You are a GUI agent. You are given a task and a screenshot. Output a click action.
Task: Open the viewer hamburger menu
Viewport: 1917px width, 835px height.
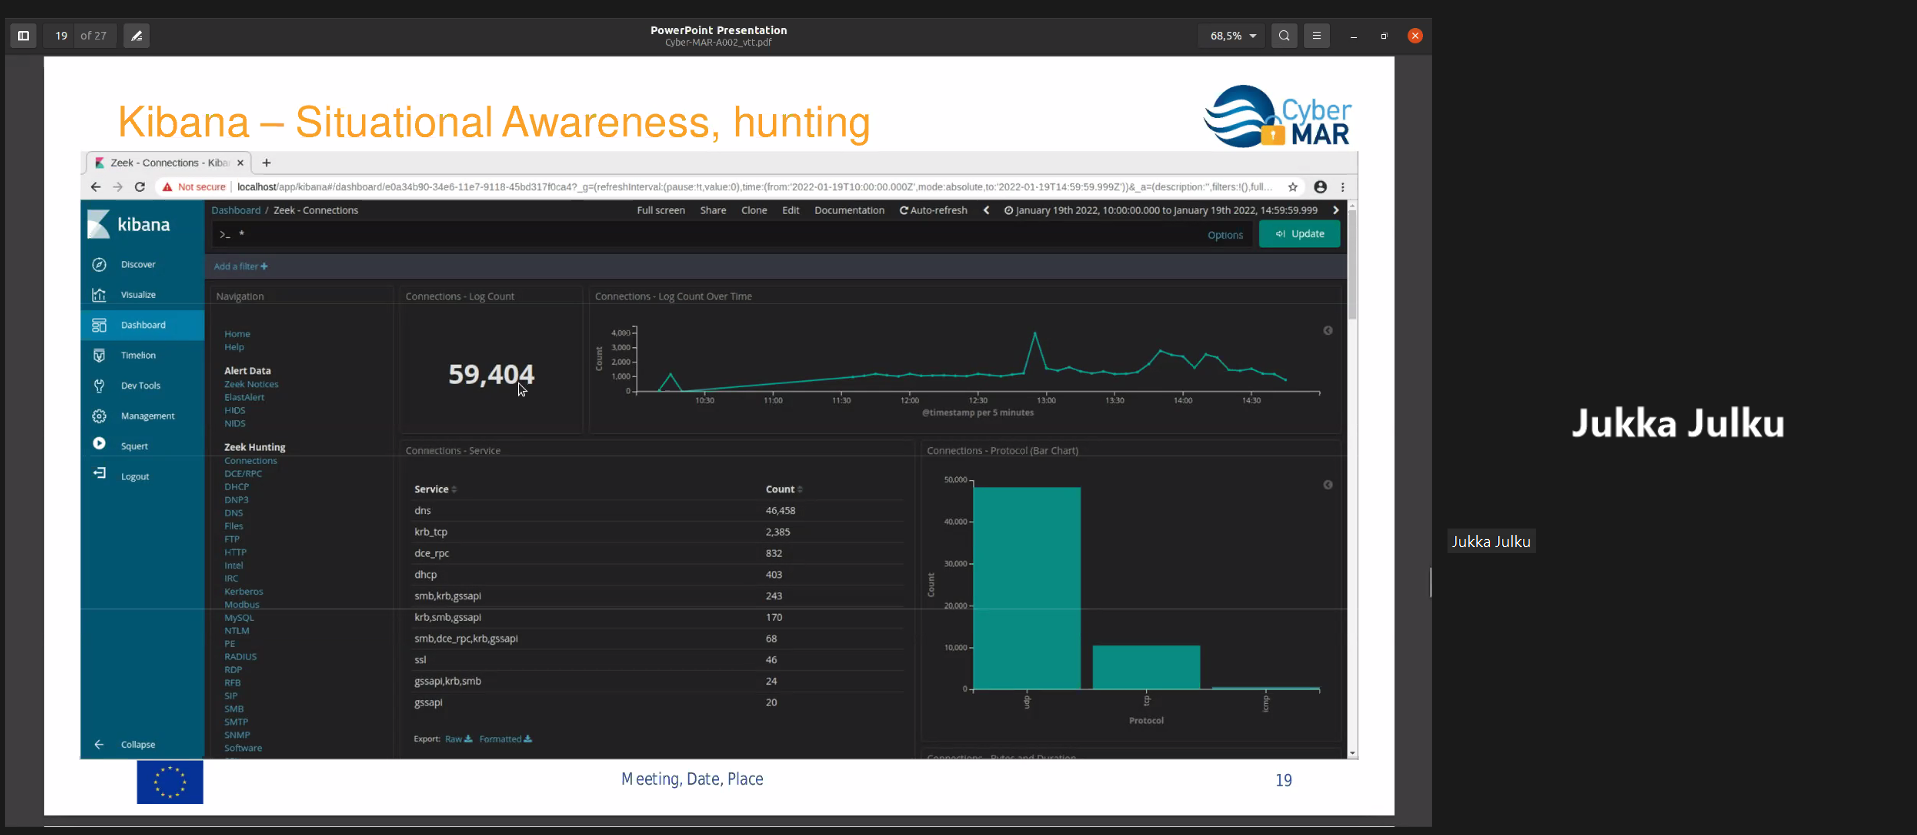point(1317,36)
